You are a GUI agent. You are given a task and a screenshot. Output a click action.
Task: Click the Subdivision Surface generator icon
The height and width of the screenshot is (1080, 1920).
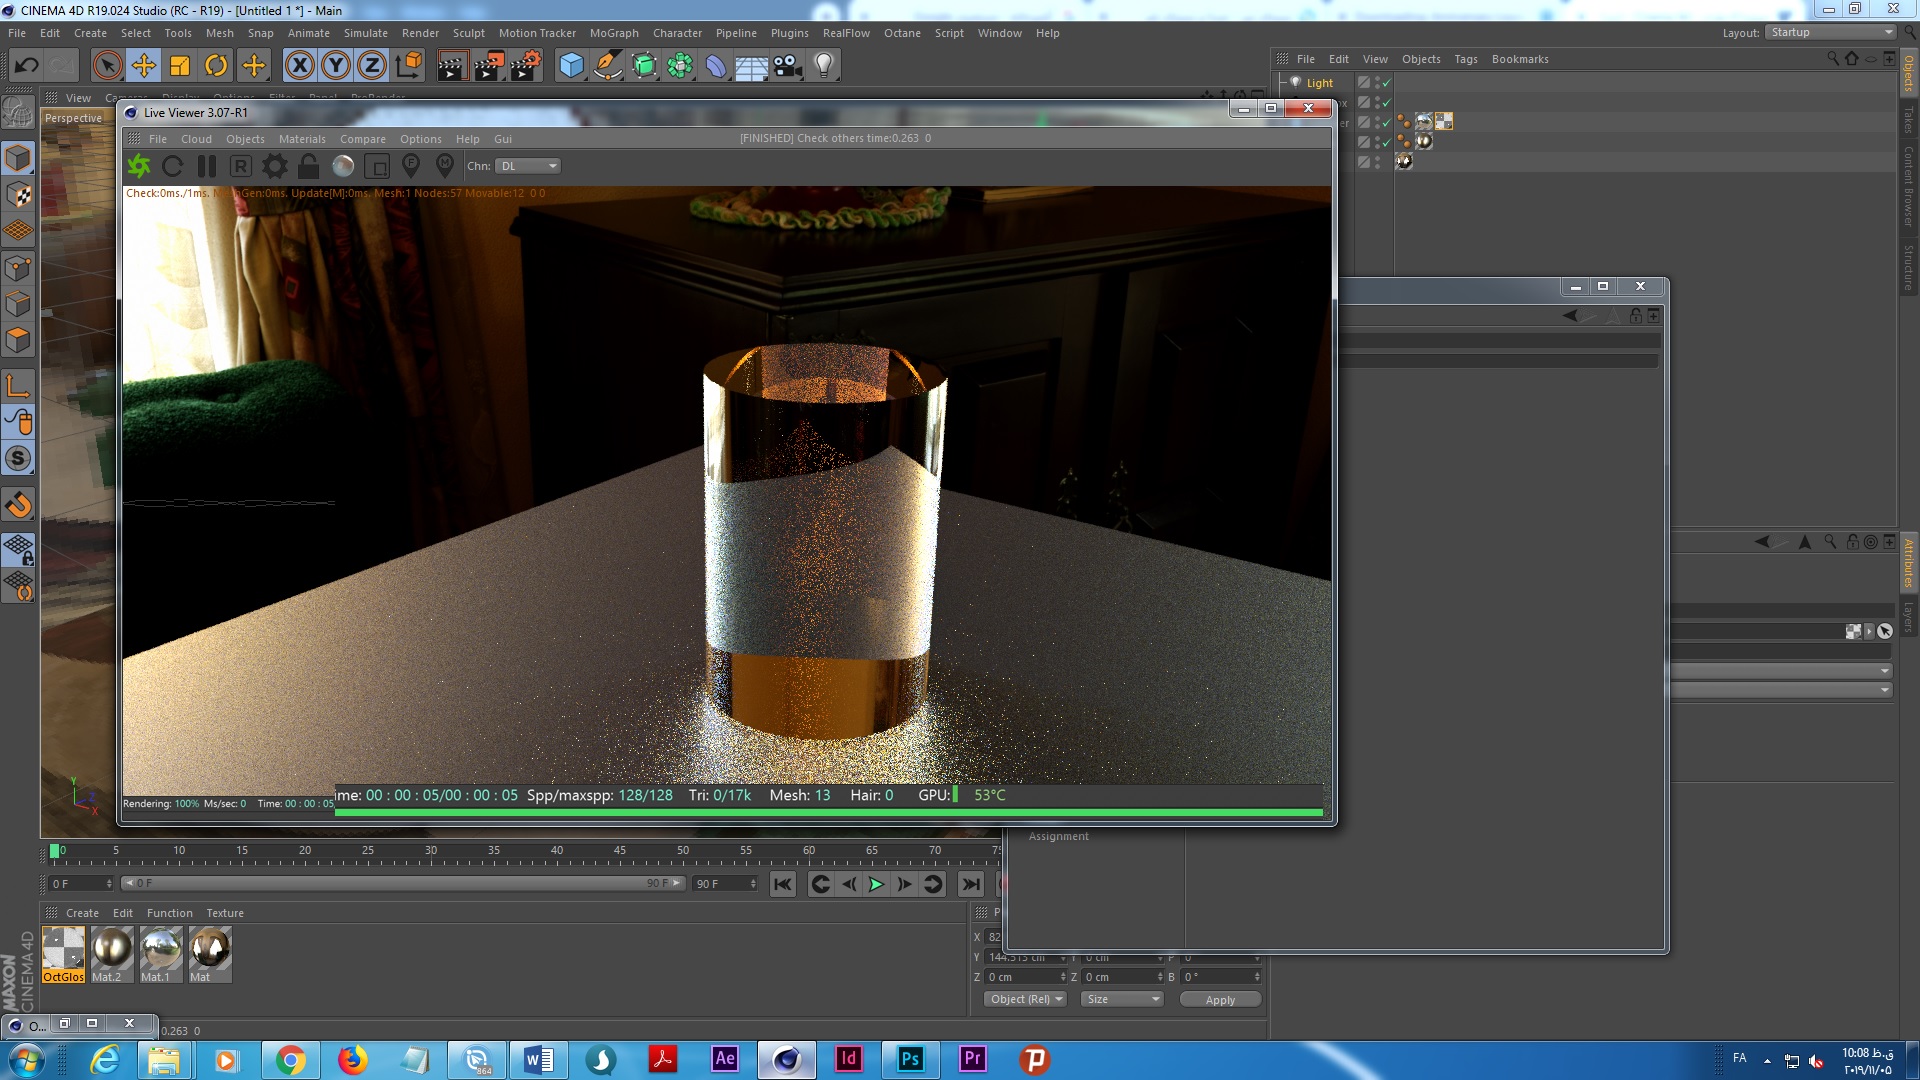pyautogui.click(x=645, y=66)
